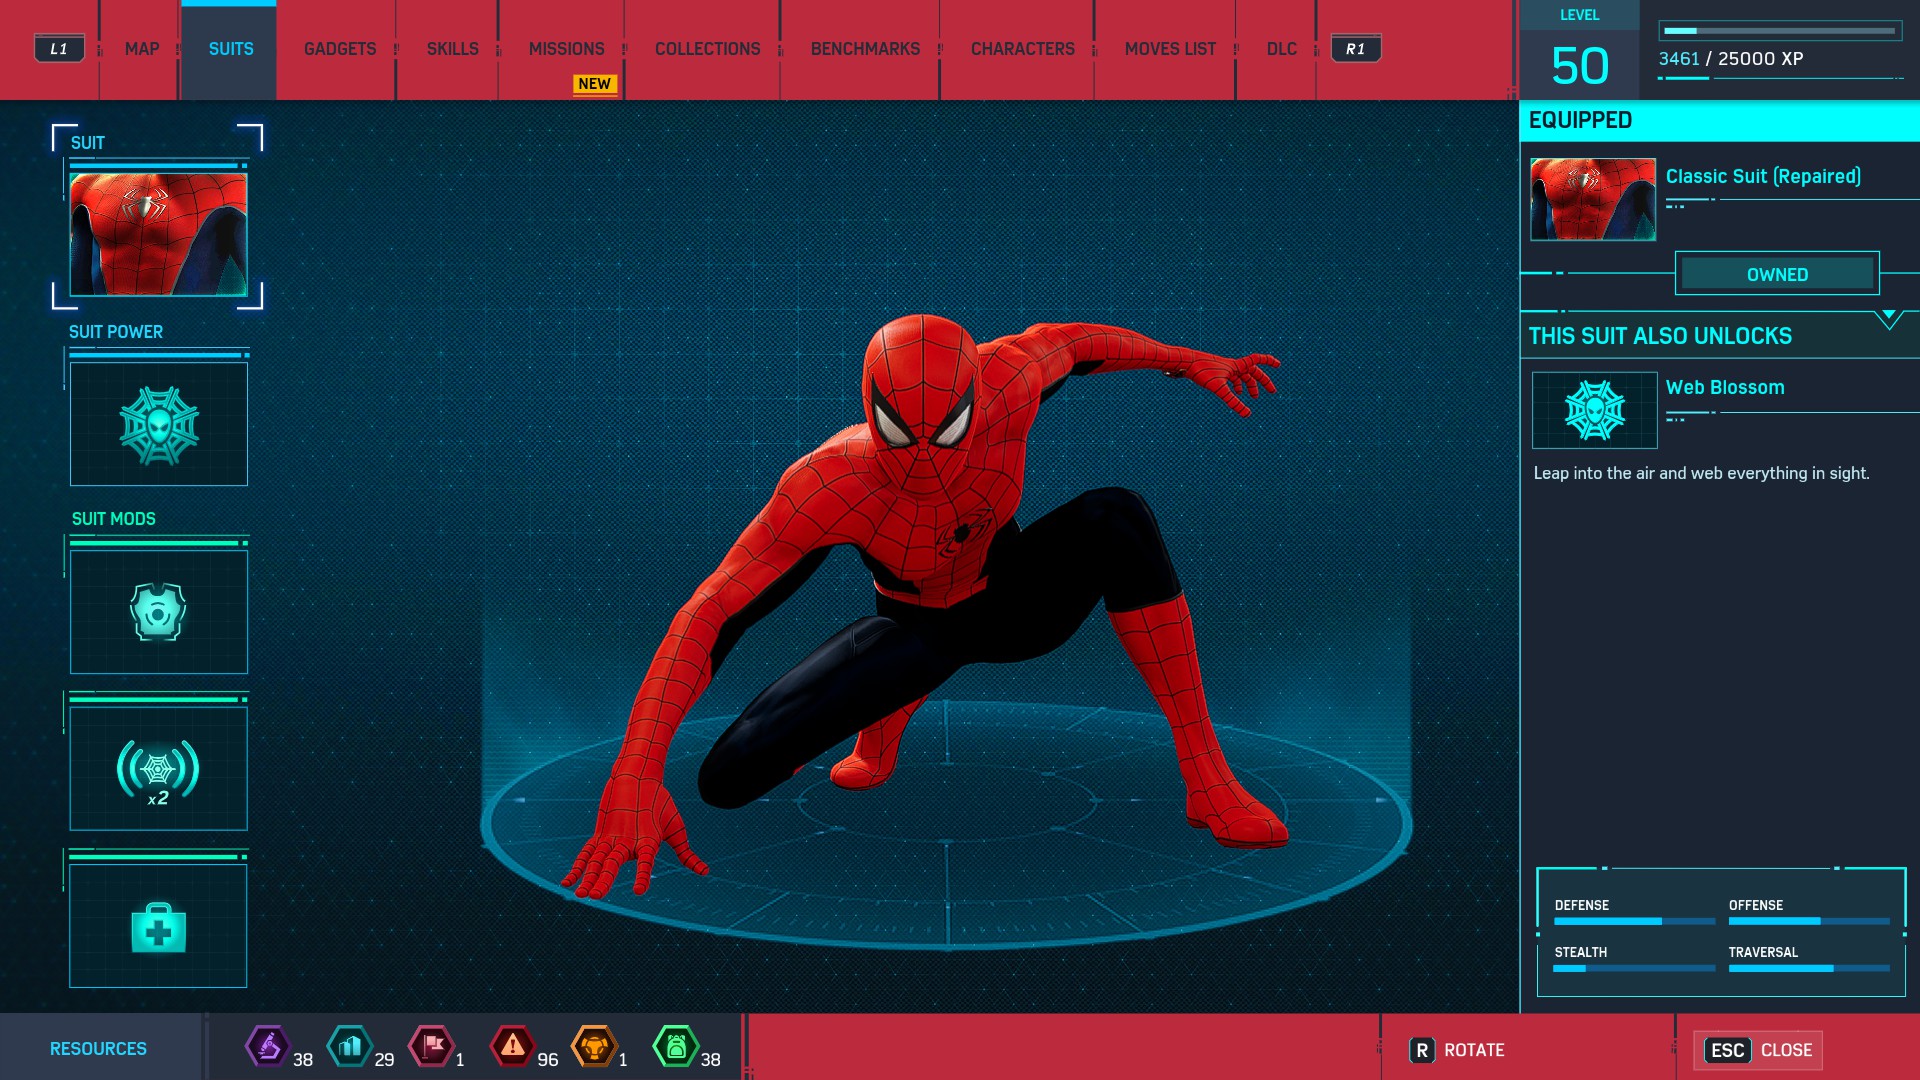Open the x2 web suit mod slot
Screen dimensions: 1920x1080
click(158, 768)
